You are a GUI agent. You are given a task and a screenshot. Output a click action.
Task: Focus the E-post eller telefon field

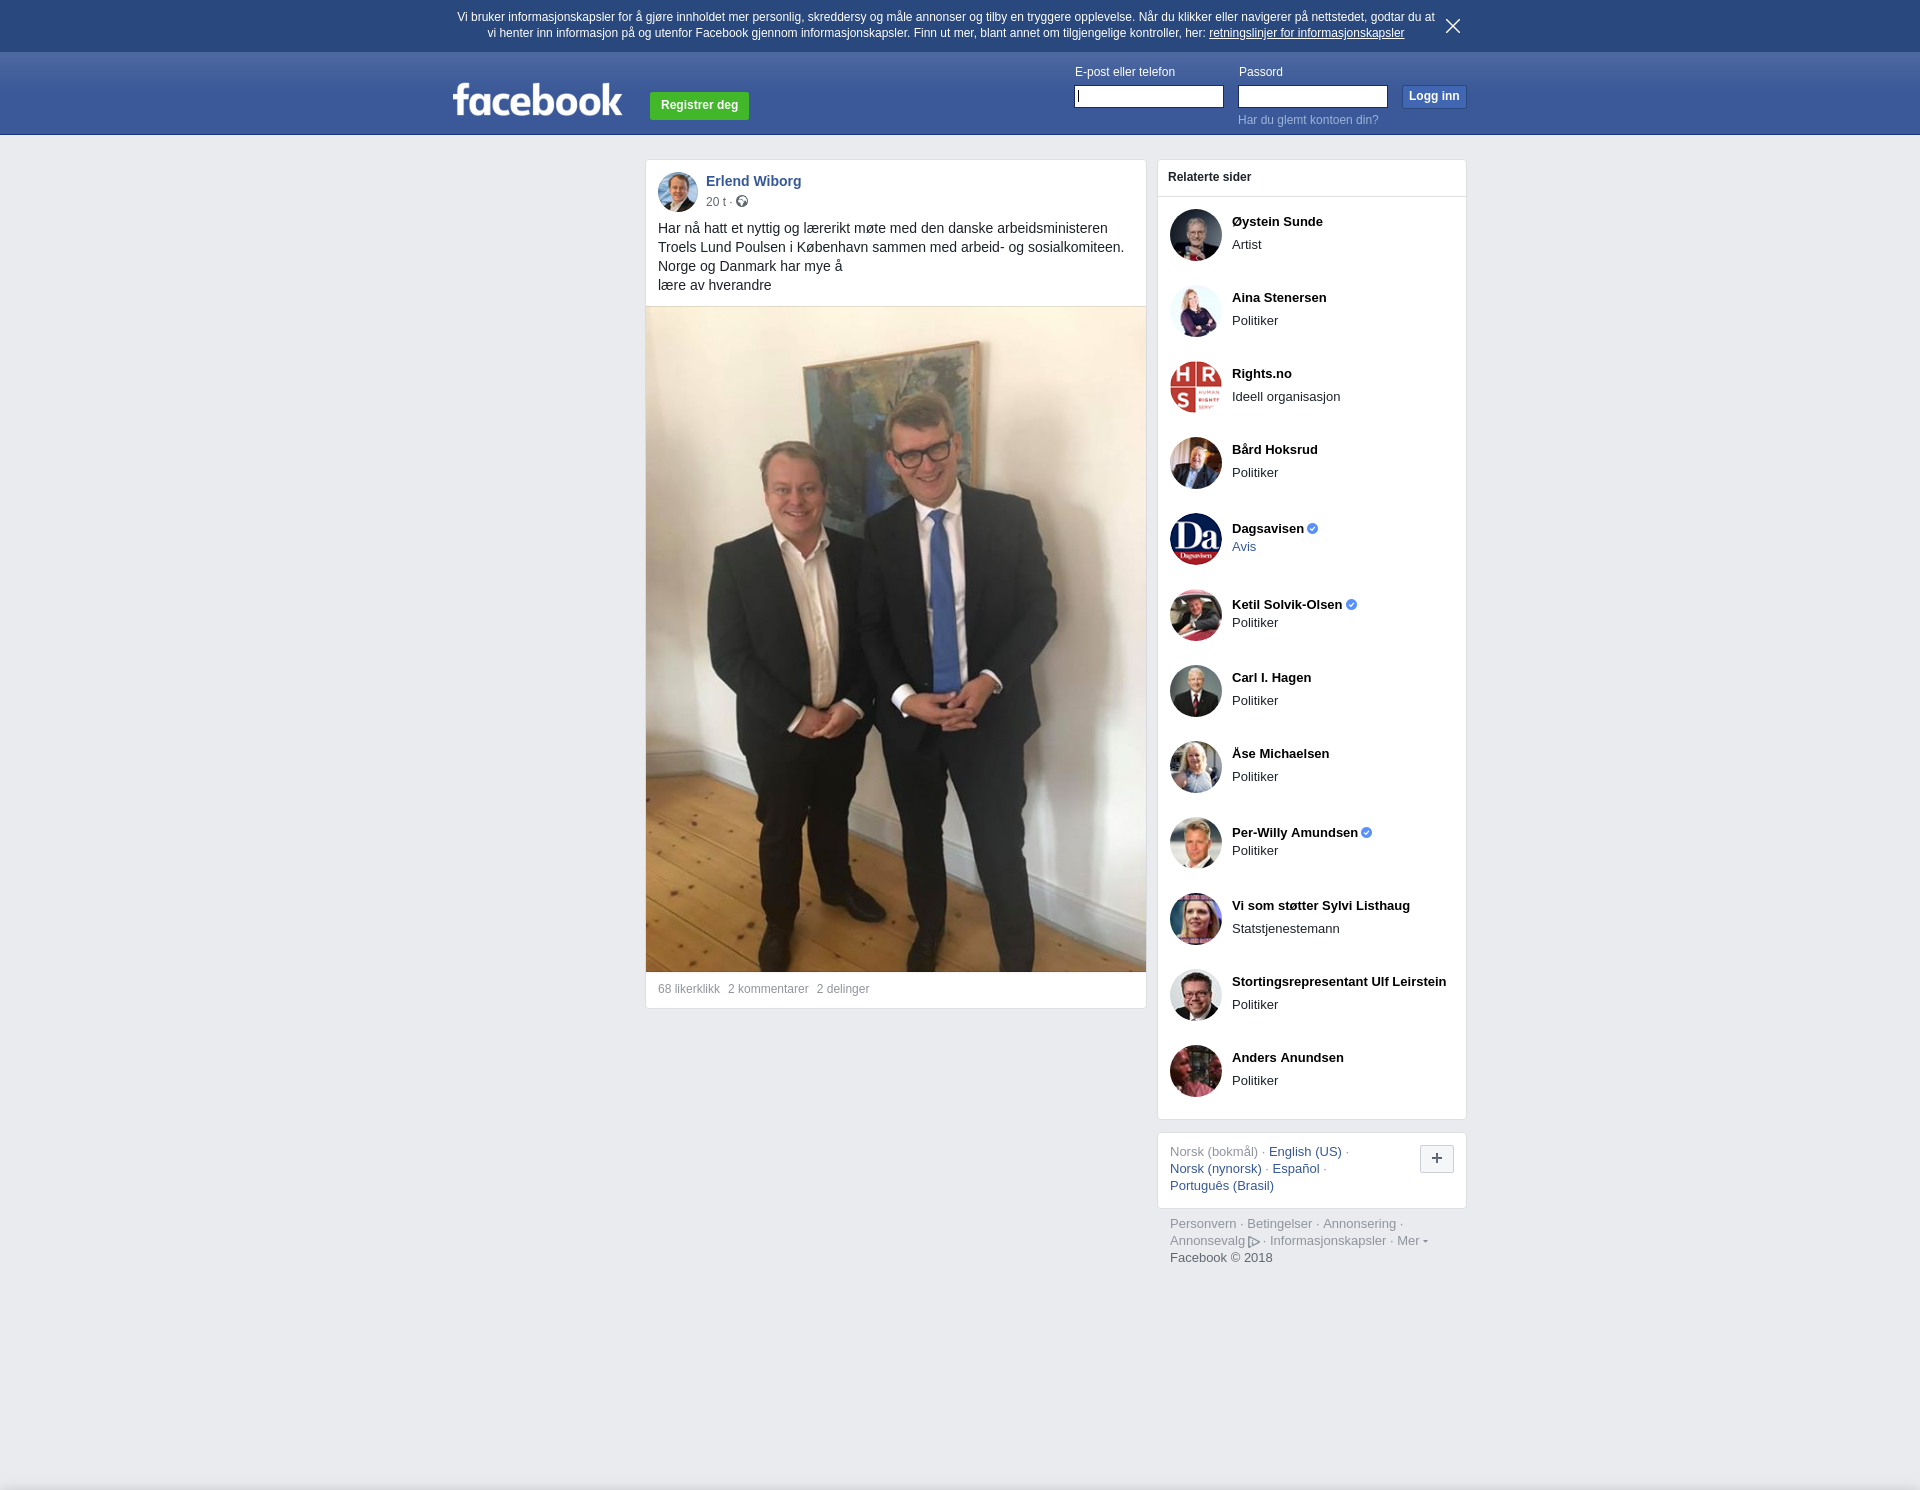point(1149,96)
